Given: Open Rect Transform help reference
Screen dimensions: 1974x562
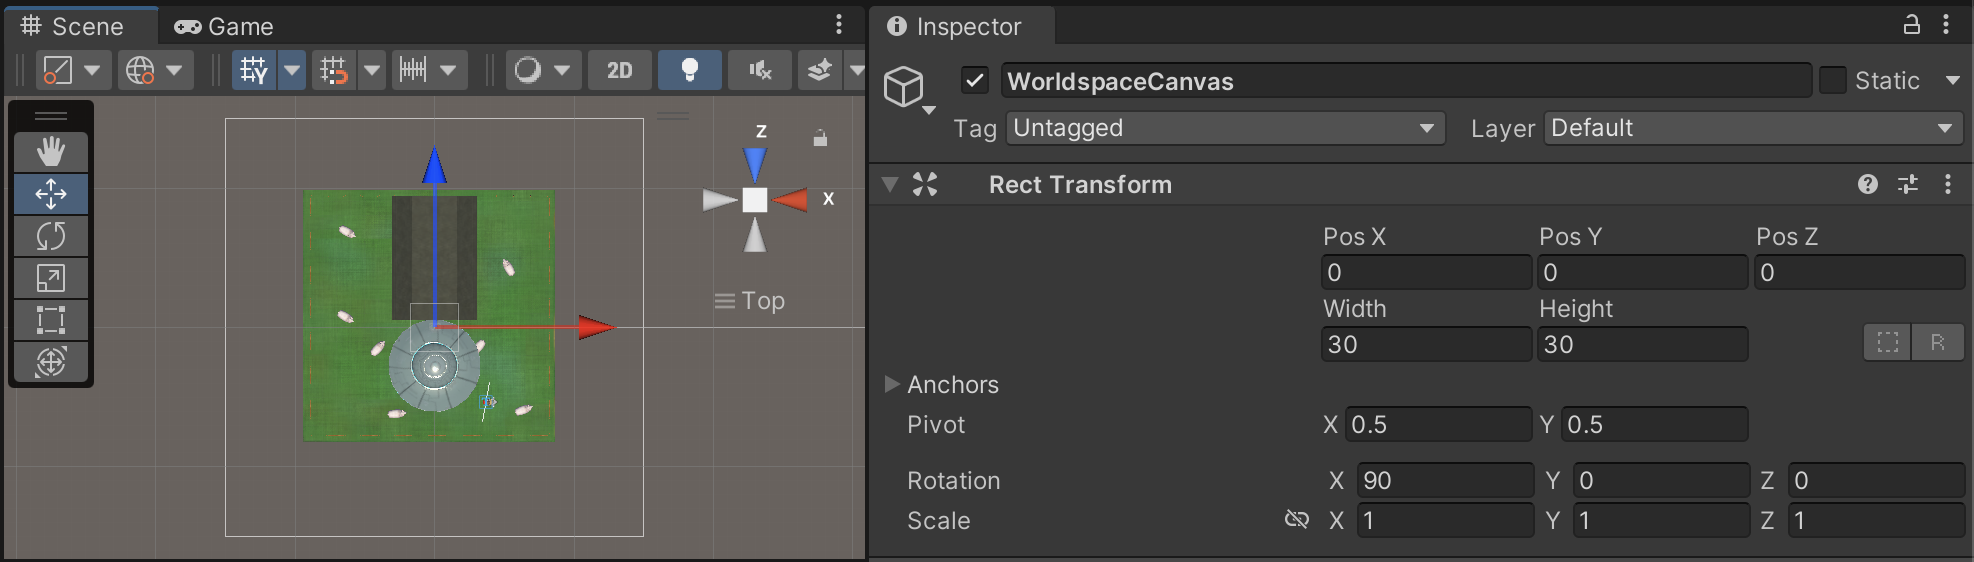Looking at the screenshot, I should [1867, 184].
